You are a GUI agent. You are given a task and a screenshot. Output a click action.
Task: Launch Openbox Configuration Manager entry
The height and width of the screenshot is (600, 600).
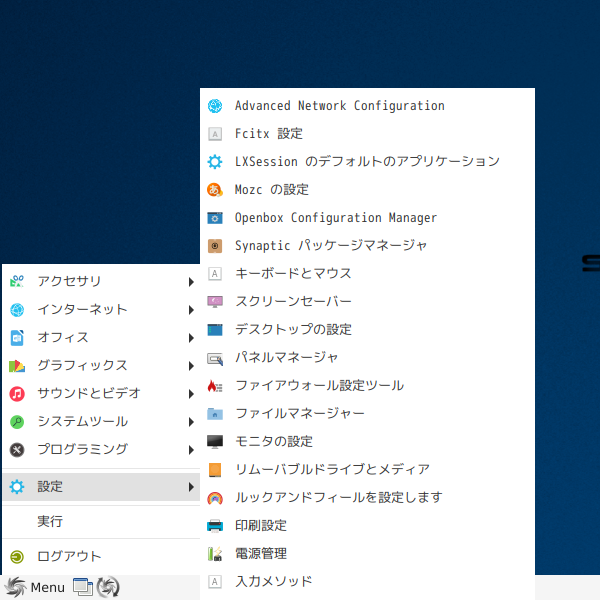click(367, 218)
